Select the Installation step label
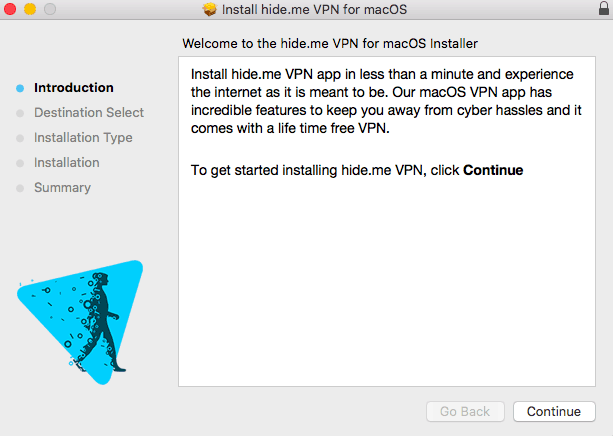Image resolution: width=613 pixels, height=436 pixels. [66, 163]
